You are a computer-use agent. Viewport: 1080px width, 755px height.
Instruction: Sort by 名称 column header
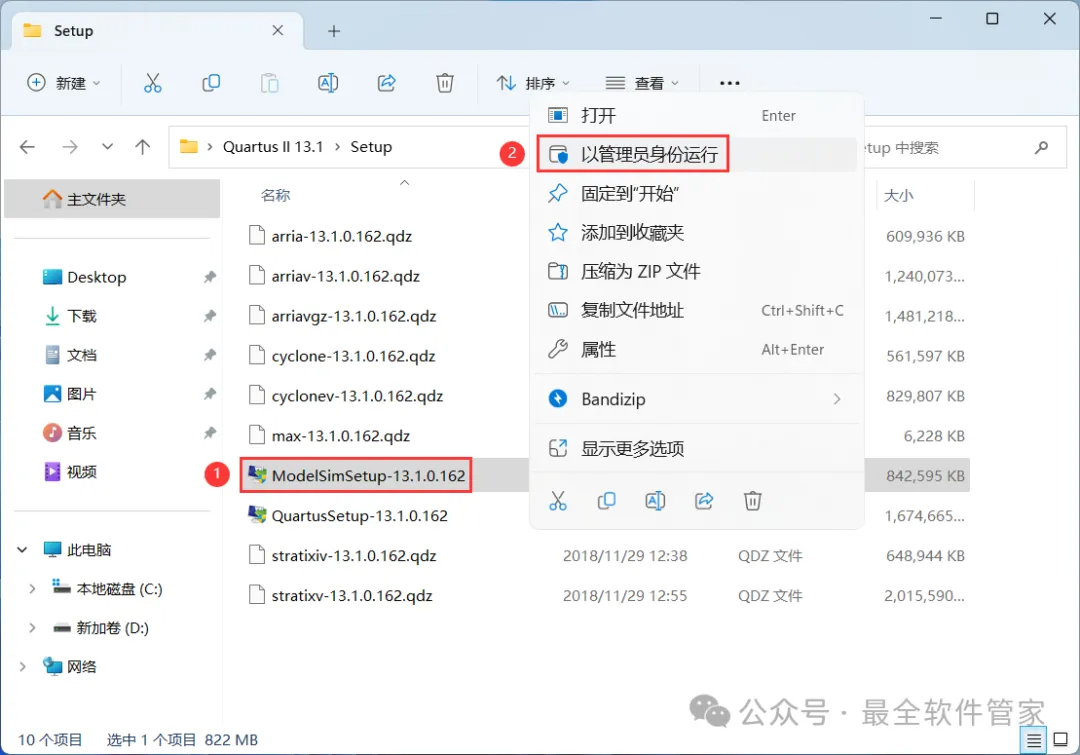(x=276, y=196)
